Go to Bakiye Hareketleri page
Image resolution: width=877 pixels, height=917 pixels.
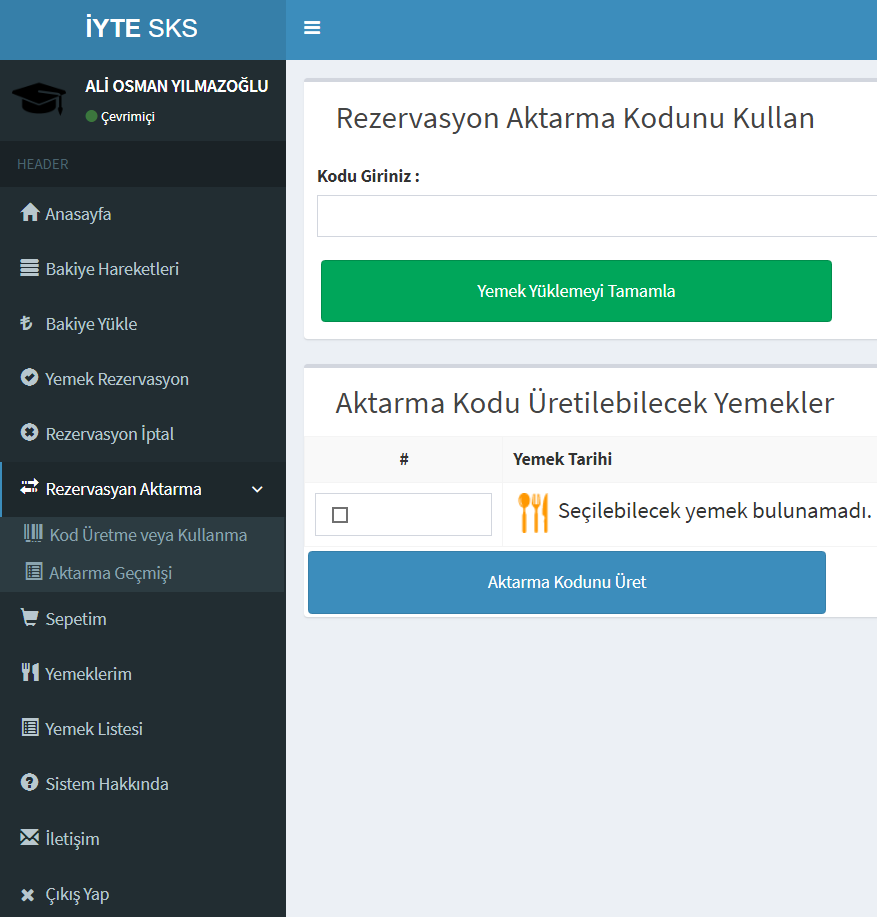pyautogui.click(x=112, y=269)
